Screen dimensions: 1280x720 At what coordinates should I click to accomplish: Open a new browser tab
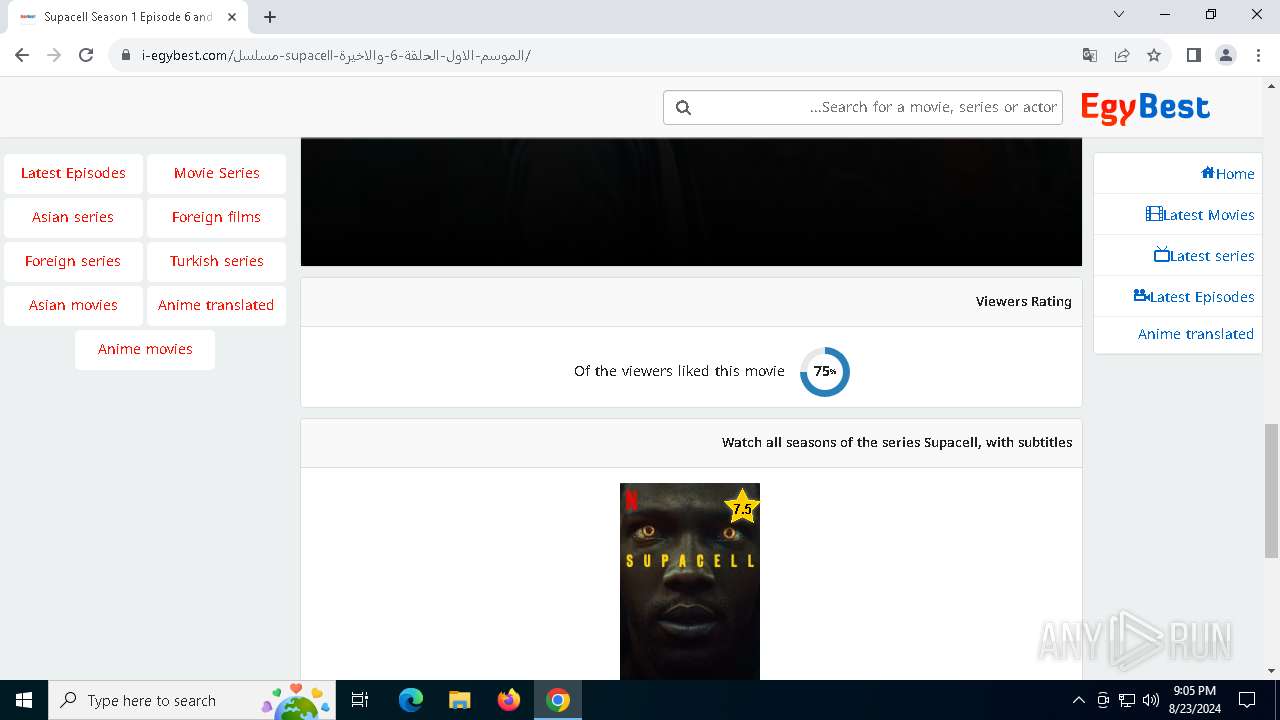(270, 17)
